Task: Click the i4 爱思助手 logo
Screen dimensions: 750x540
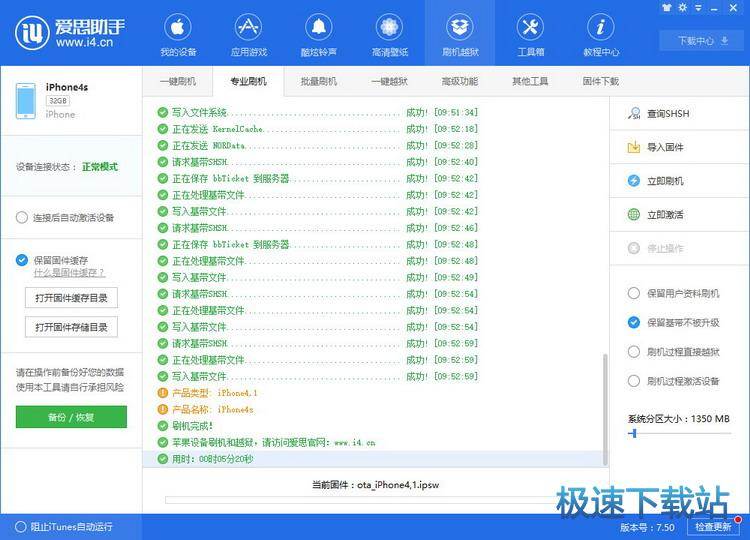Action: pos(70,33)
